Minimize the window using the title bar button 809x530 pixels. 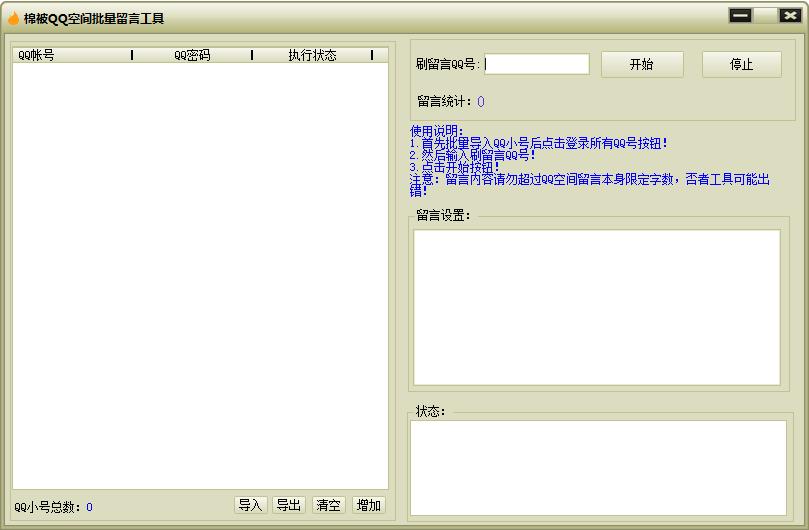pyautogui.click(x=741, y=16)
